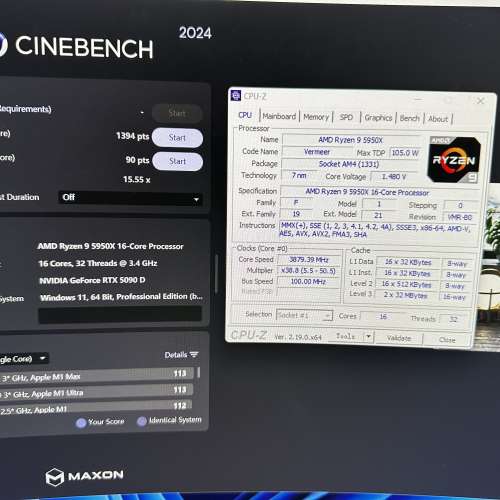500x500 pixels.
Task: Click the NVIDIA GeForce RTX 5090 D text
Action: pos(92,280)
